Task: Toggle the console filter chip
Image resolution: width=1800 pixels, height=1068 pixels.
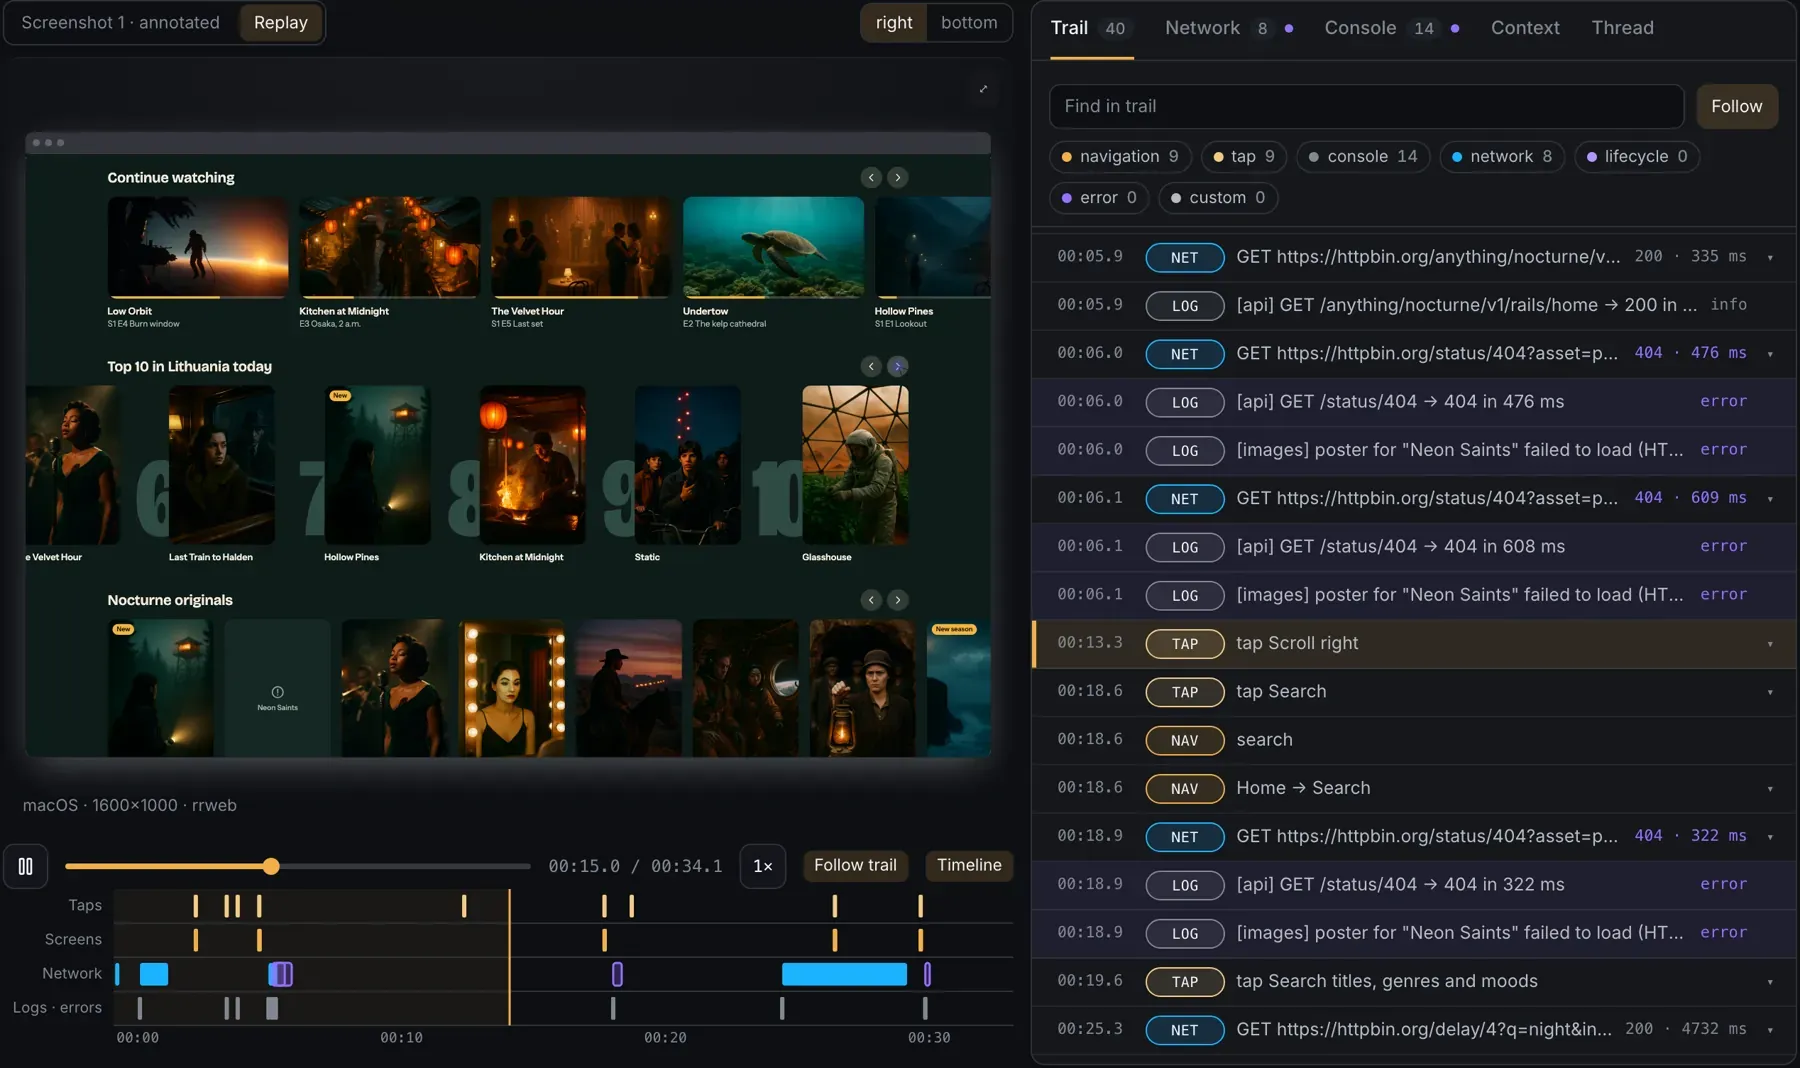Action: click(x=1363, y=156)
